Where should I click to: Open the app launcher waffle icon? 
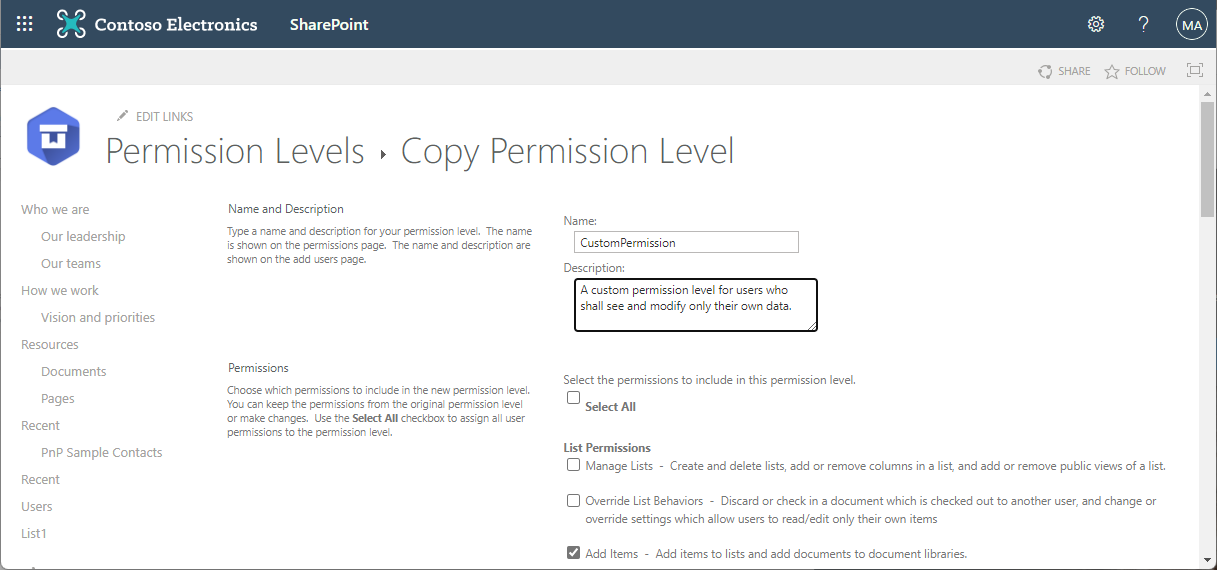pos(25,24)
